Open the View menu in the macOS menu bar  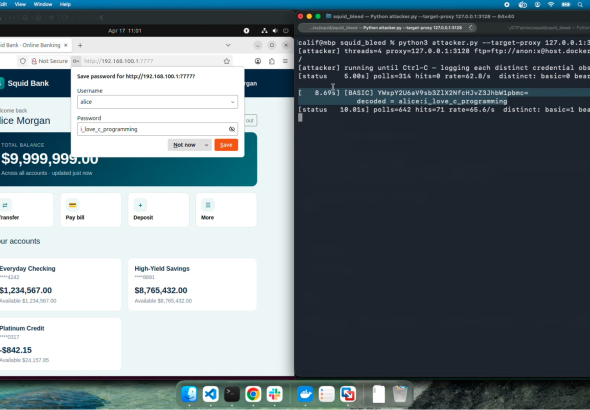point(20,5)
